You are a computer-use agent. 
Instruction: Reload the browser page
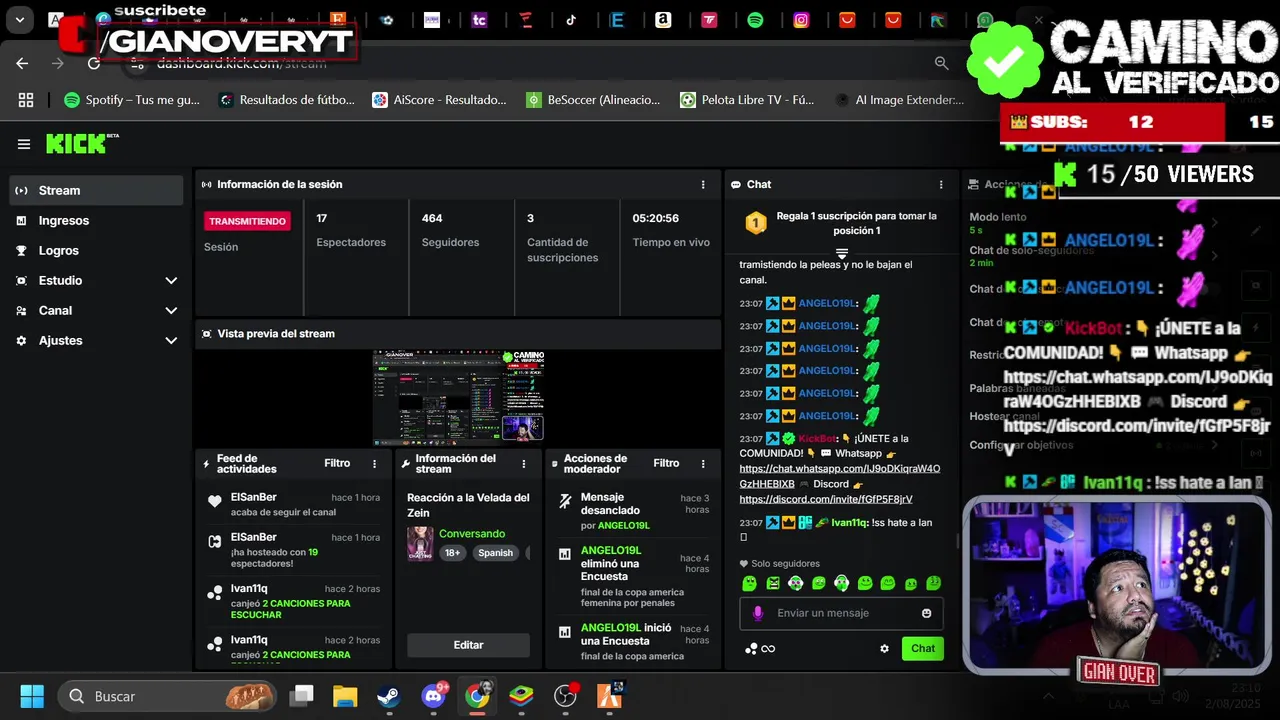click(x=94, y=63)
